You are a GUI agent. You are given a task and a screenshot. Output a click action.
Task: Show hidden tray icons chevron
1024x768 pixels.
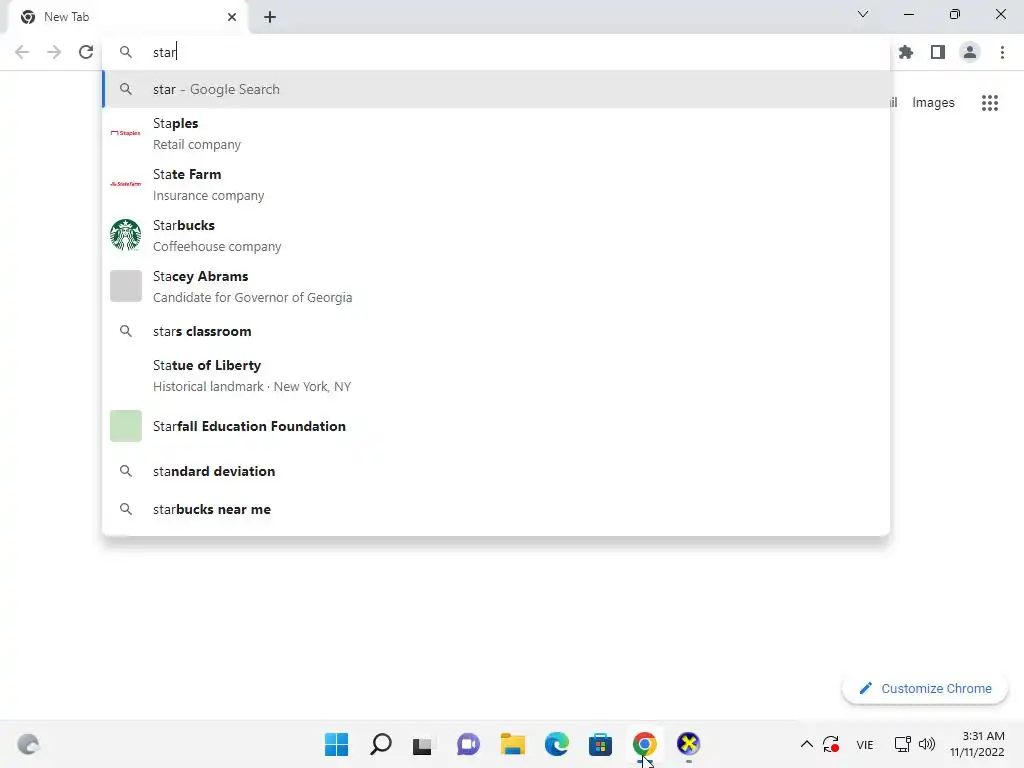coord(807,744)
